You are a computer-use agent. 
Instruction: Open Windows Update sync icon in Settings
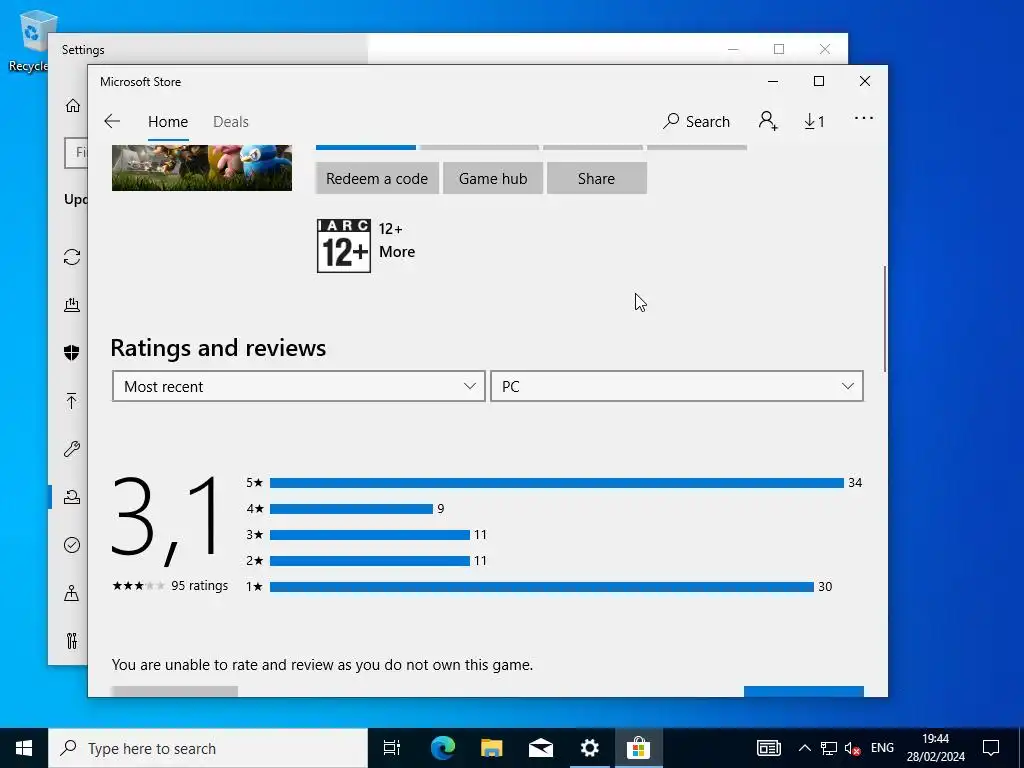click(x=72, y=257)
